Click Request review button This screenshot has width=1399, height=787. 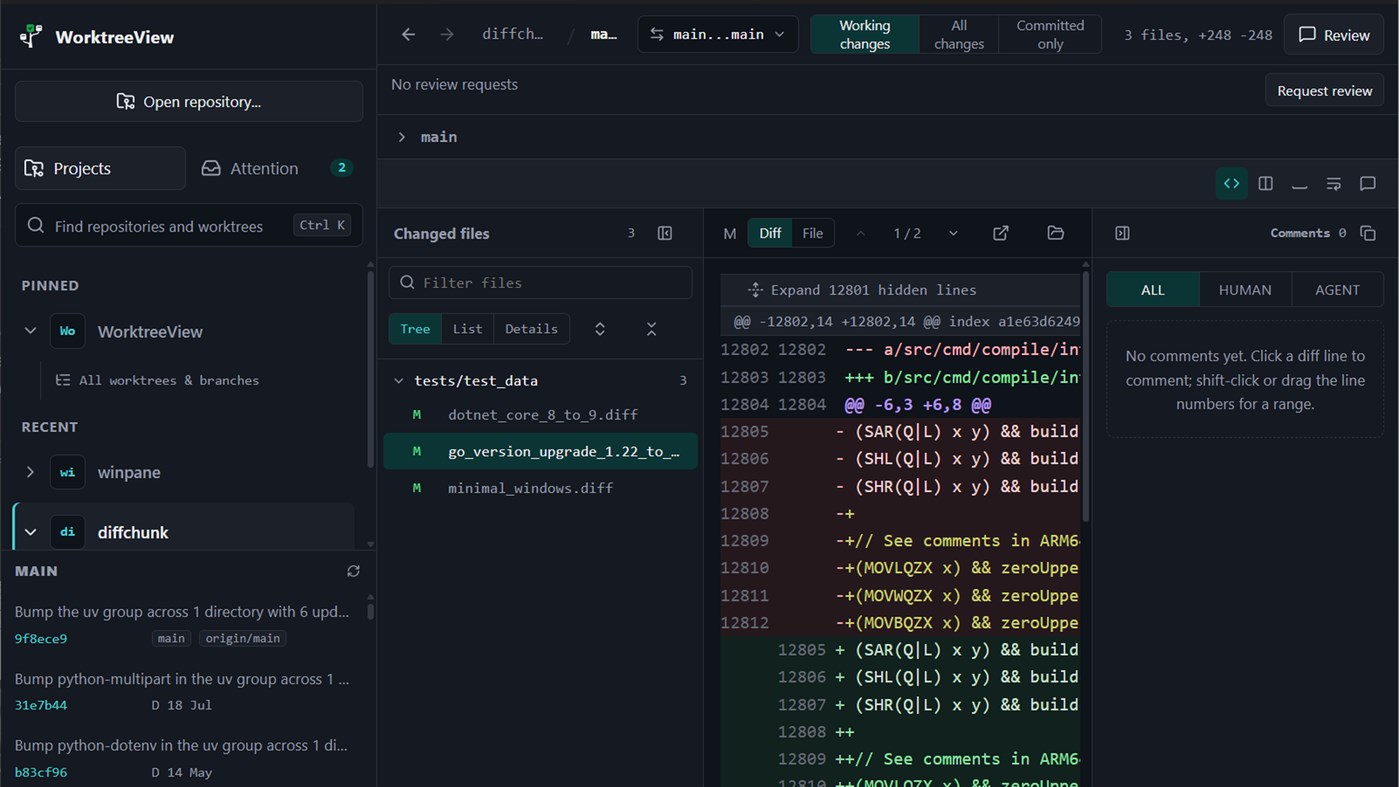(1325, 91)
